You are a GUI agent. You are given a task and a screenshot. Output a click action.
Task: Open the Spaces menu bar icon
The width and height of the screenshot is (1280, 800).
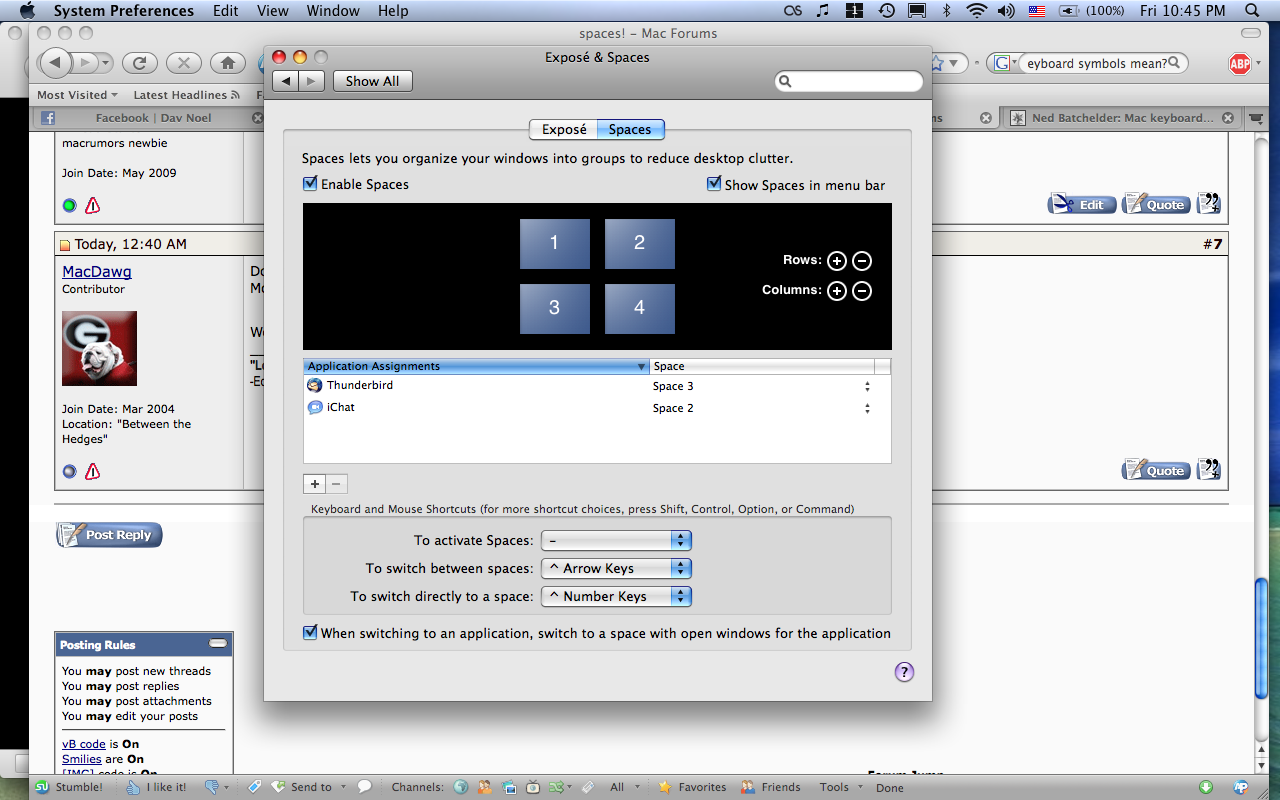pos(855,11)
